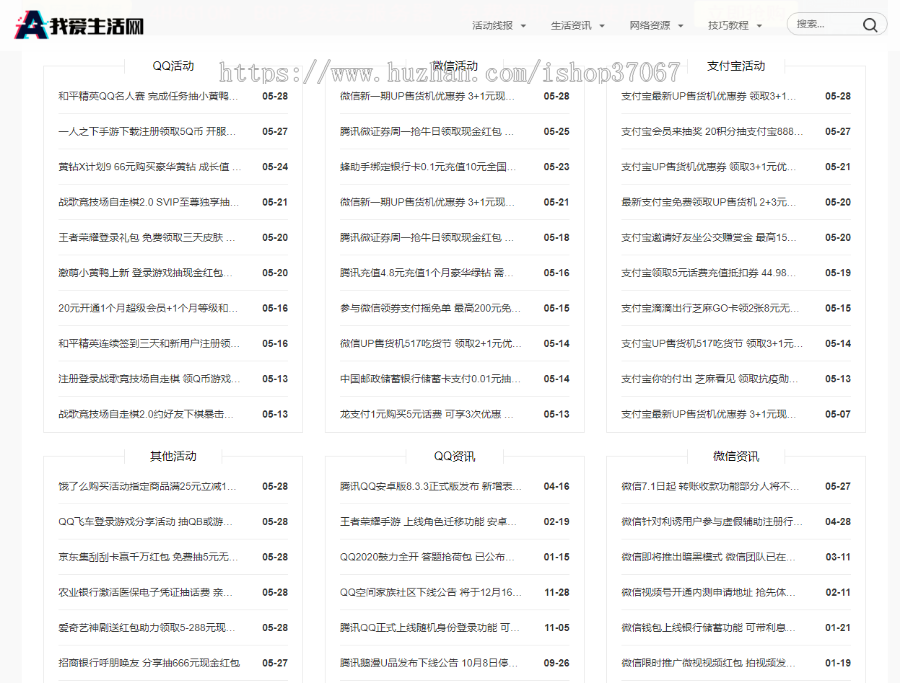Viewport: 900px width, 683px height.
Task: Open the 活动线报 menu
Action: (492, 25)
